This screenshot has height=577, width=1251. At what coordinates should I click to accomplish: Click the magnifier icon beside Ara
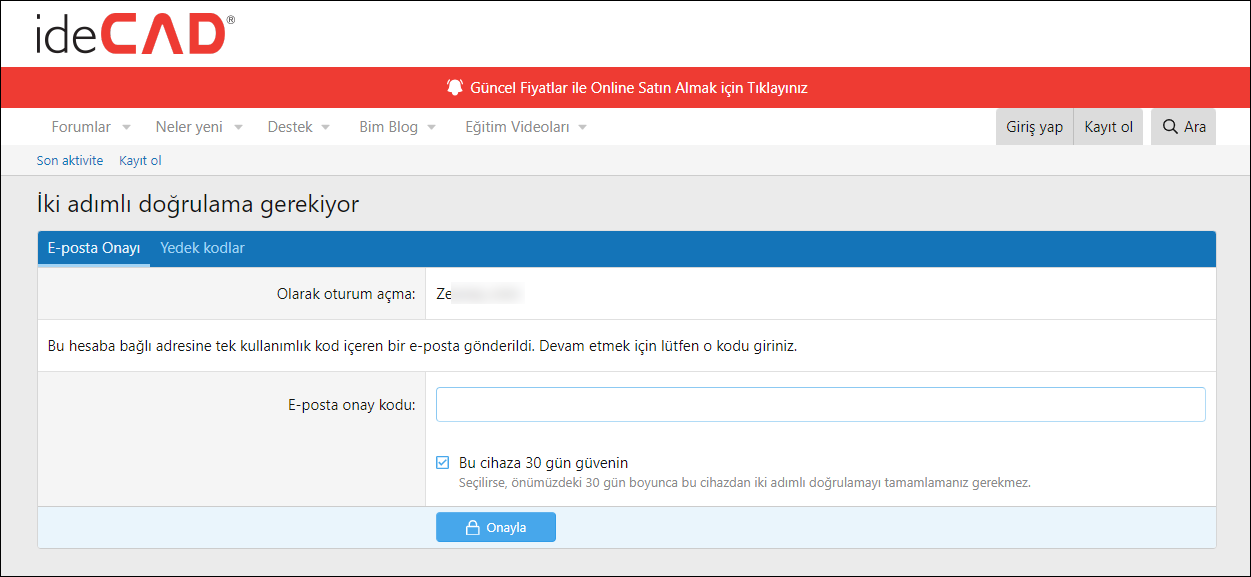(1170, 127)
